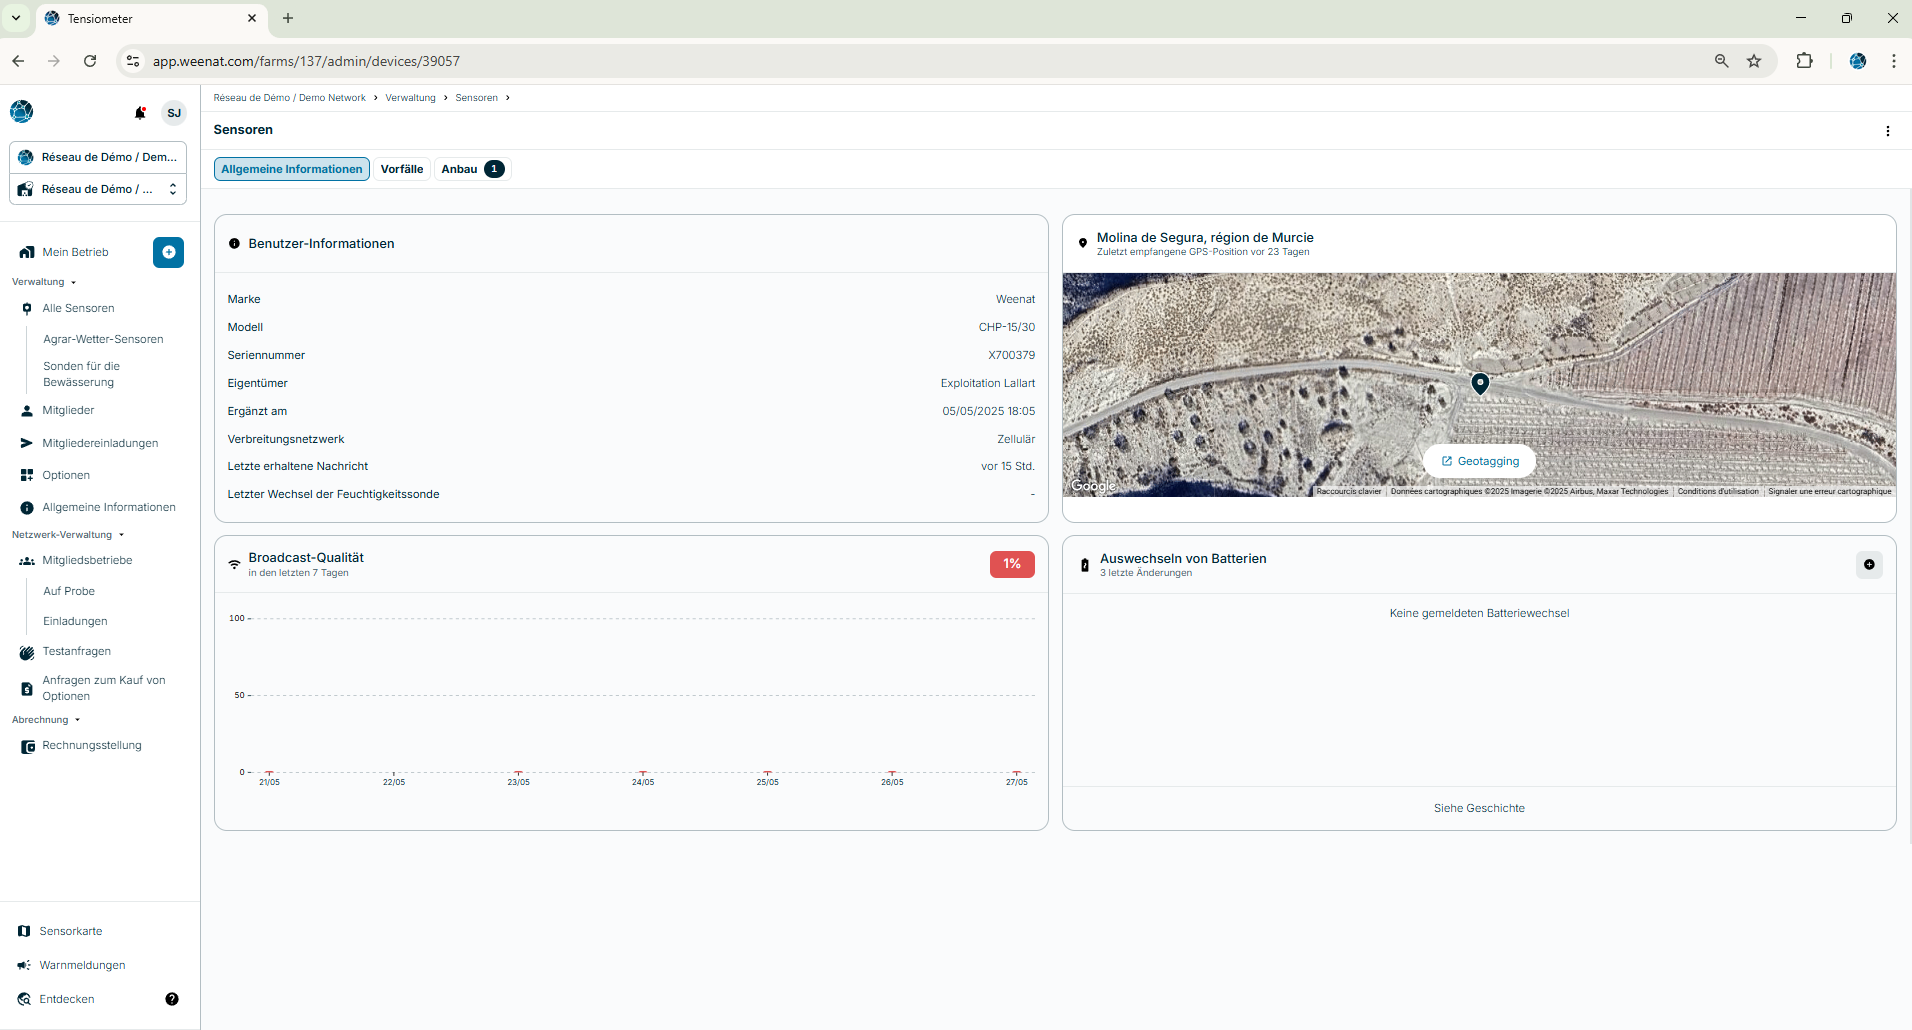Click owner value Exploitation Lallart

(988, 383)
